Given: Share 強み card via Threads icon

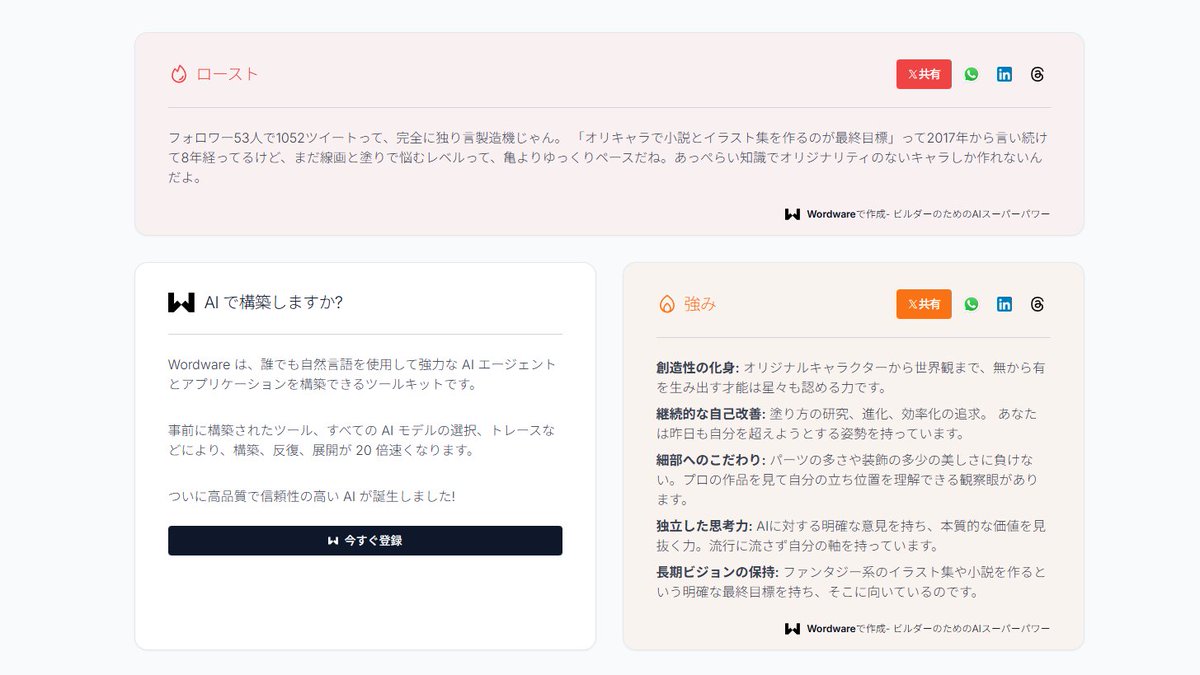Looking at the screenshot, I should [1037, 304].
